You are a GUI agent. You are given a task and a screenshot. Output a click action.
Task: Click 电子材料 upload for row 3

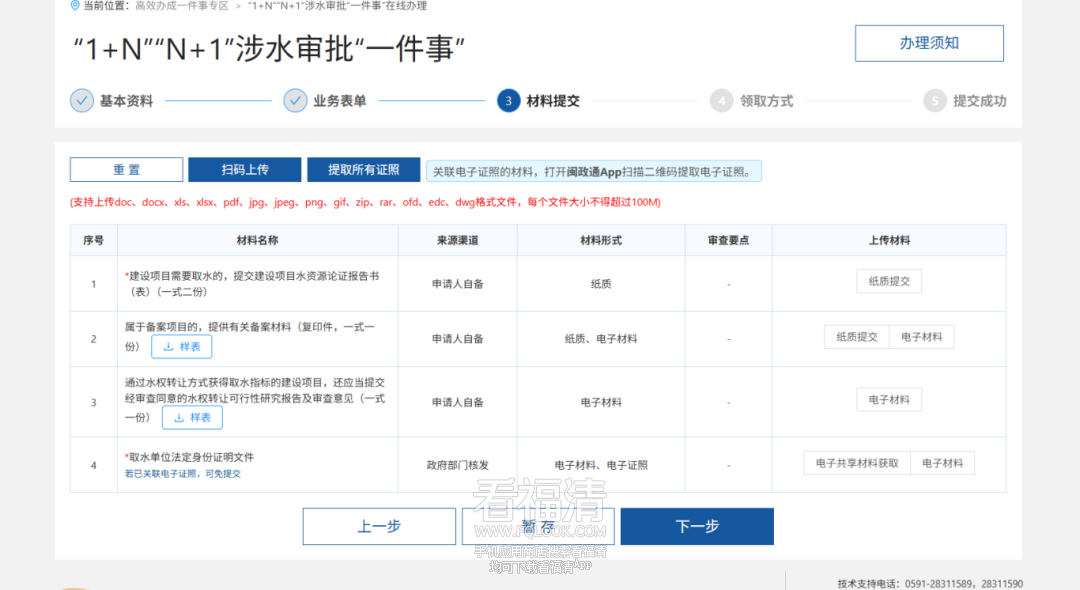pos(889,400)
